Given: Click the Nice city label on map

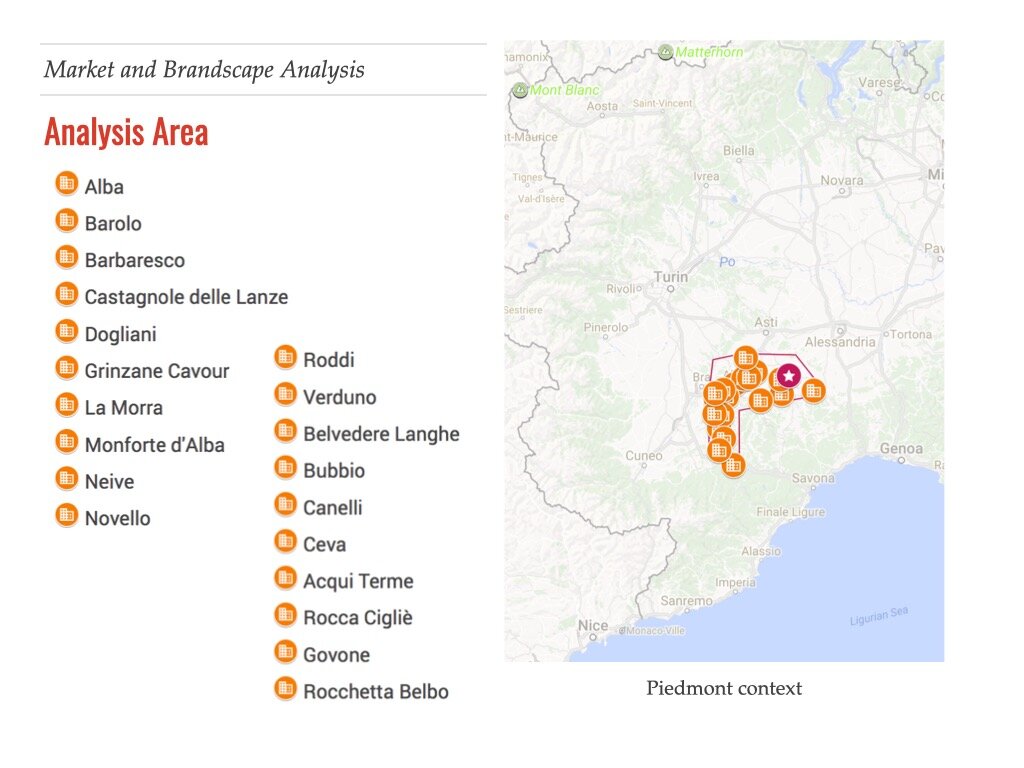Looking at the screenshot, I should tap(593, 626).
